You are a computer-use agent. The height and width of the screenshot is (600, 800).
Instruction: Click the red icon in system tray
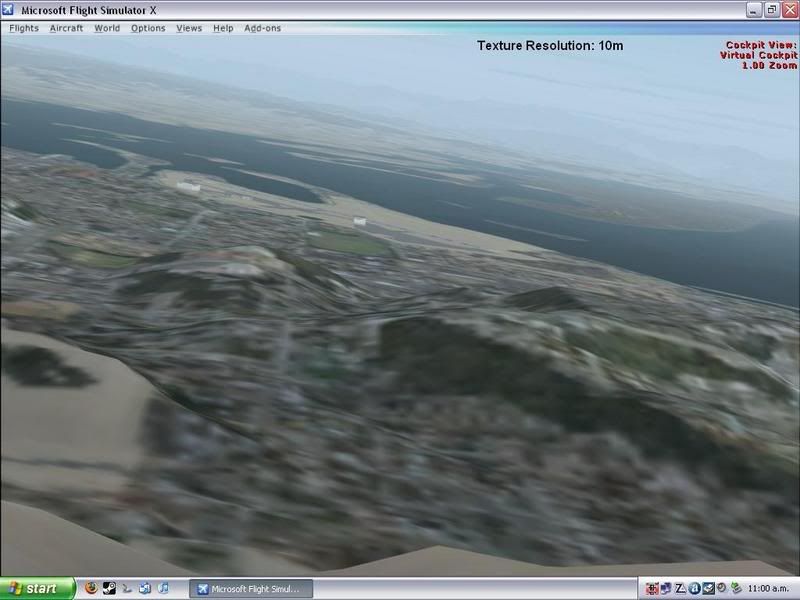pyautogui.click(x=652, y=589)
